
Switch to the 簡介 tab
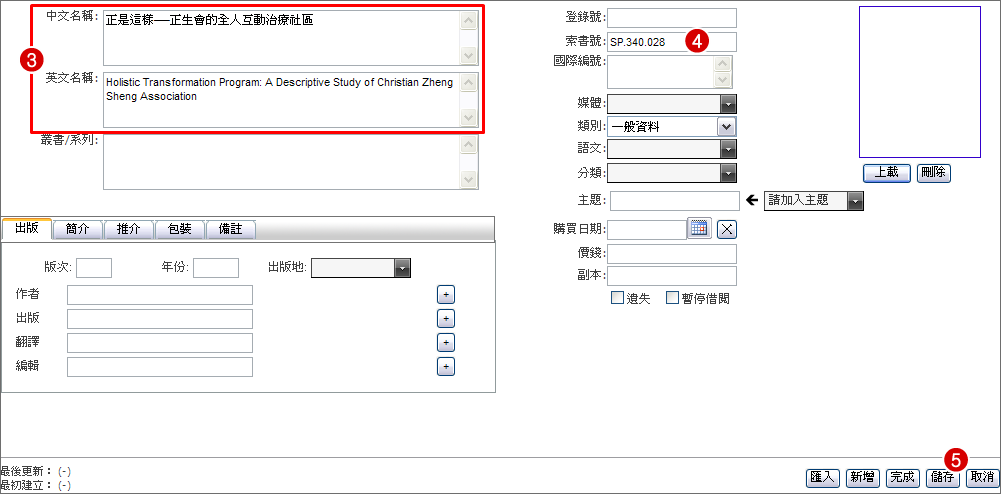click(x=78, y=229)
